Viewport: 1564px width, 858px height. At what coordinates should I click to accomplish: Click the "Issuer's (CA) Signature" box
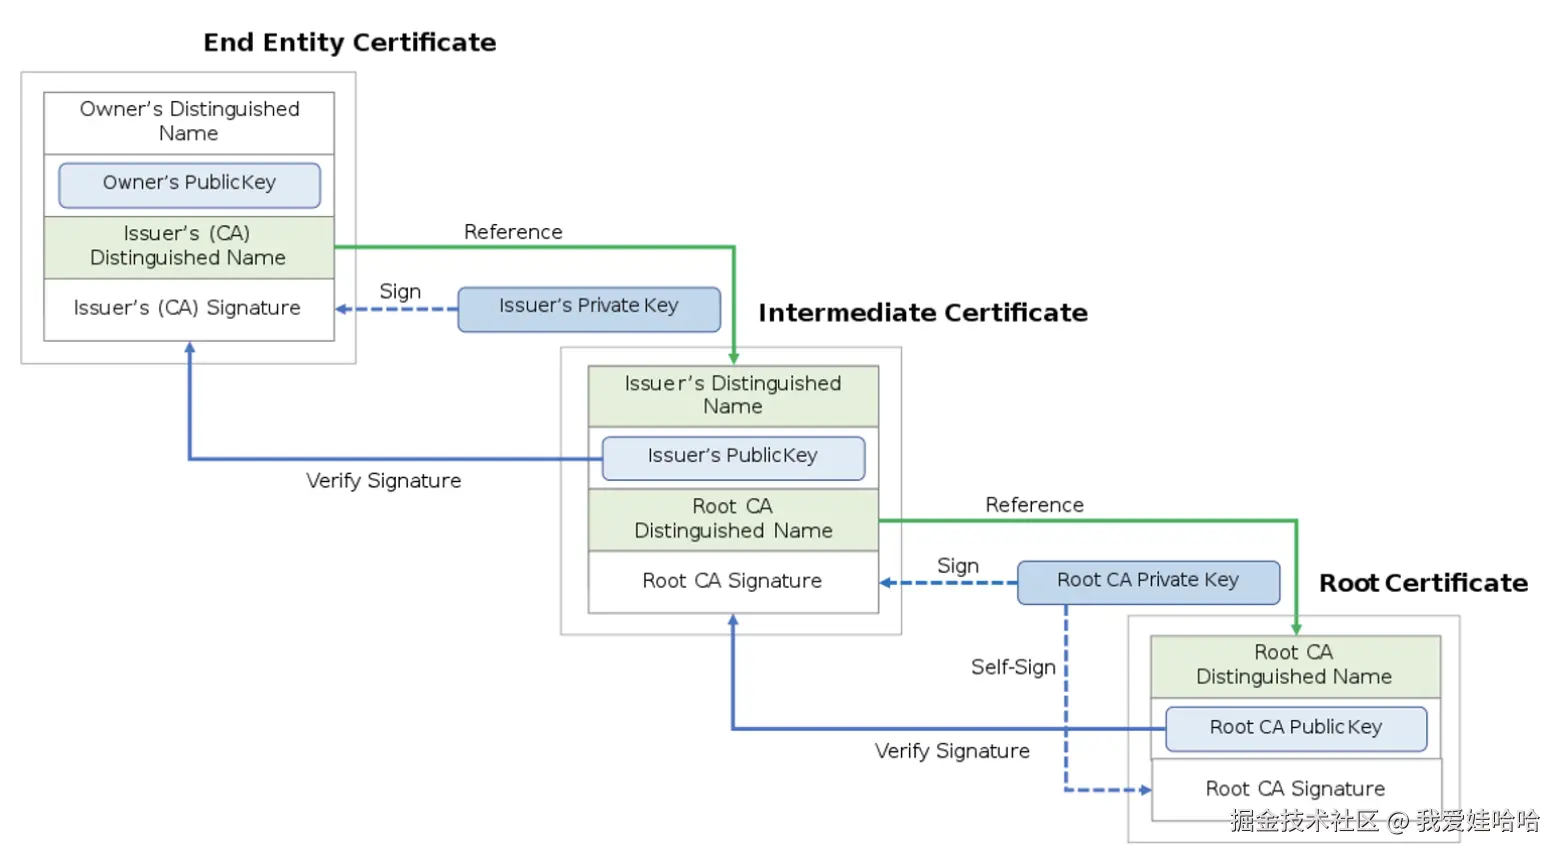189,309
